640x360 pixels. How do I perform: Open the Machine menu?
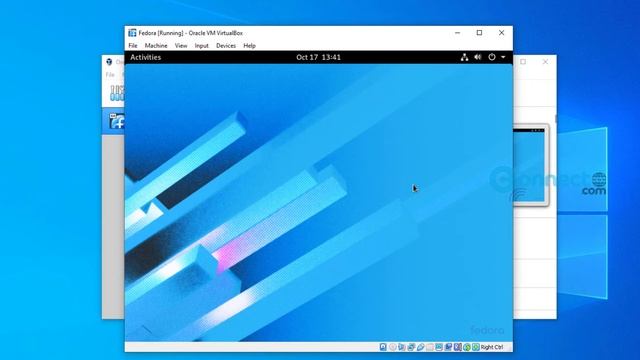pos(156,46)
